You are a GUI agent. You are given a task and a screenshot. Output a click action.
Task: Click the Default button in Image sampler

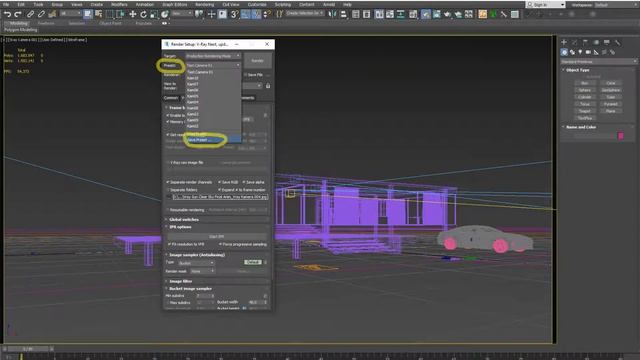click(x=253, y=262)
